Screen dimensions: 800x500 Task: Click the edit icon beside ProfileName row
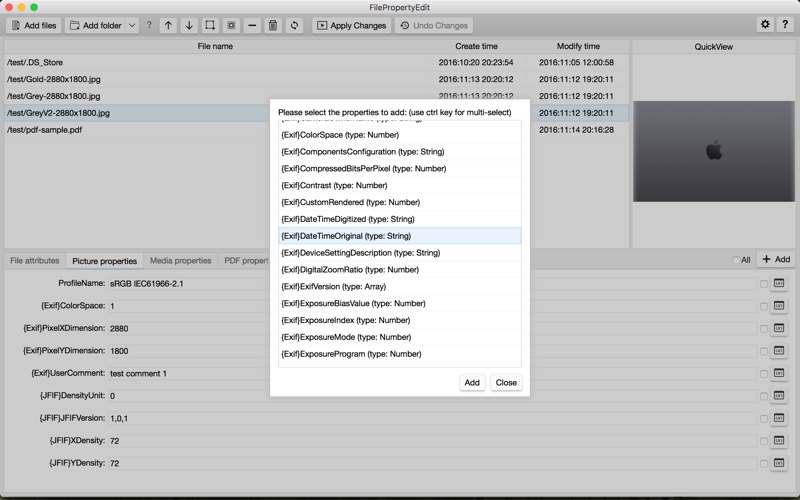pyautogui.click(x=779, y=283)
